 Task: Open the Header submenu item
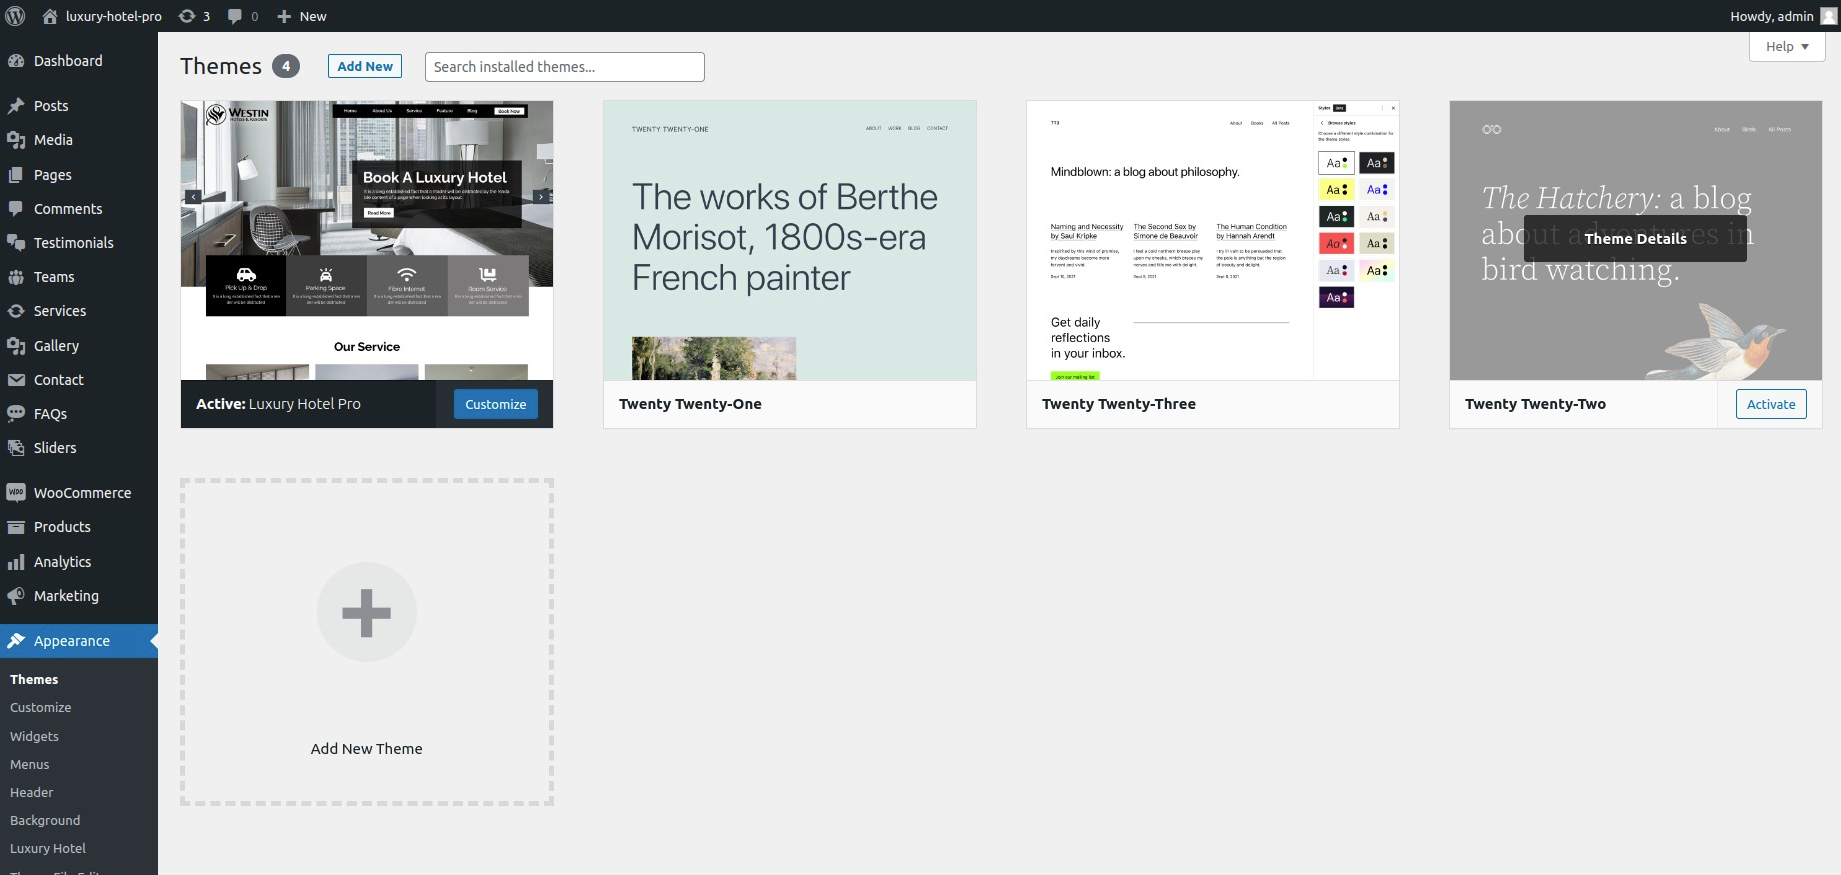click(32, 792)
